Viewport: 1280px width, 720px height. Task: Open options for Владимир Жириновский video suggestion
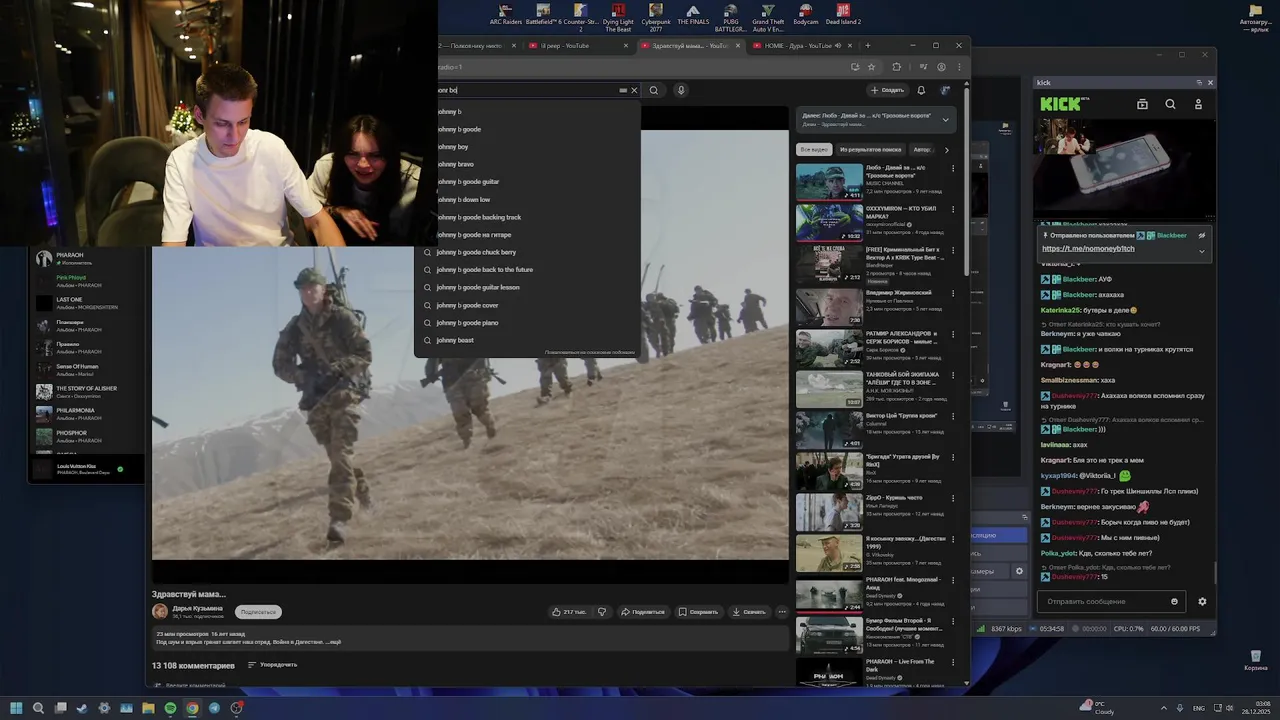point(953,293)
